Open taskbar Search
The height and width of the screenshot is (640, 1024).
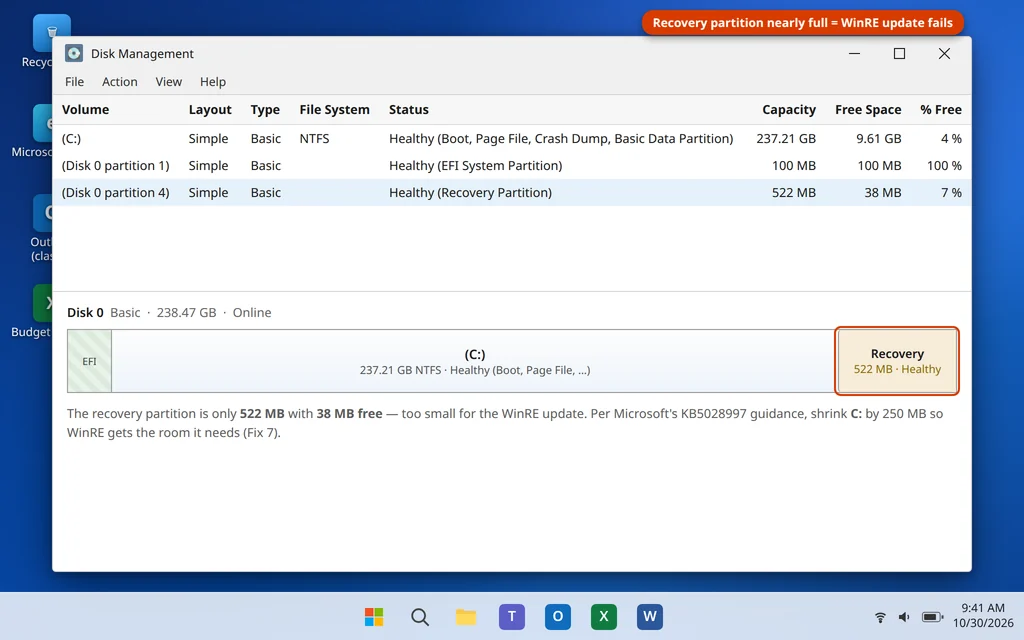pyautogui.click(x=420, y=616)
